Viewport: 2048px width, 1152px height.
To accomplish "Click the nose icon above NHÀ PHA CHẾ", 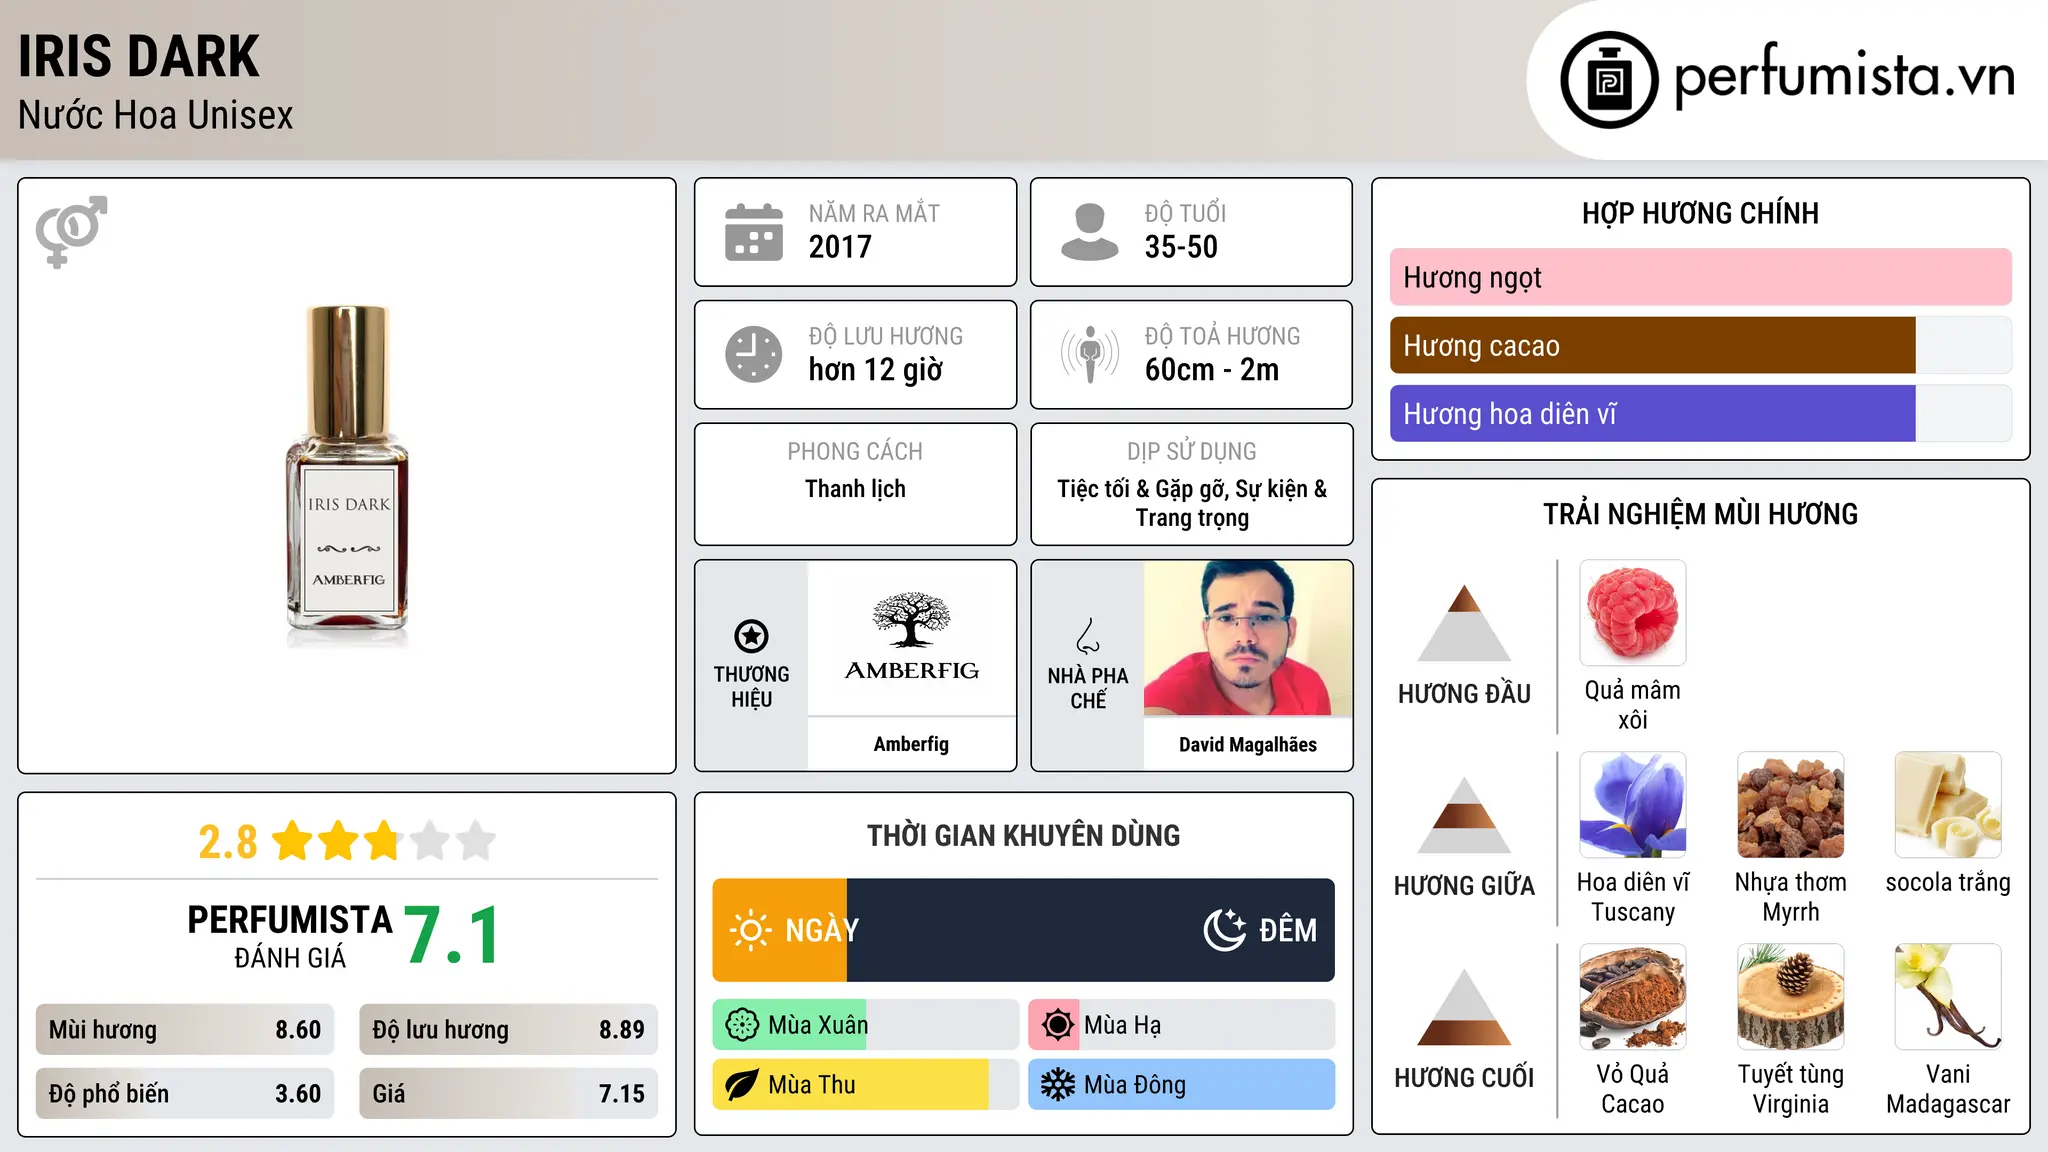I will click(1088, 636).
